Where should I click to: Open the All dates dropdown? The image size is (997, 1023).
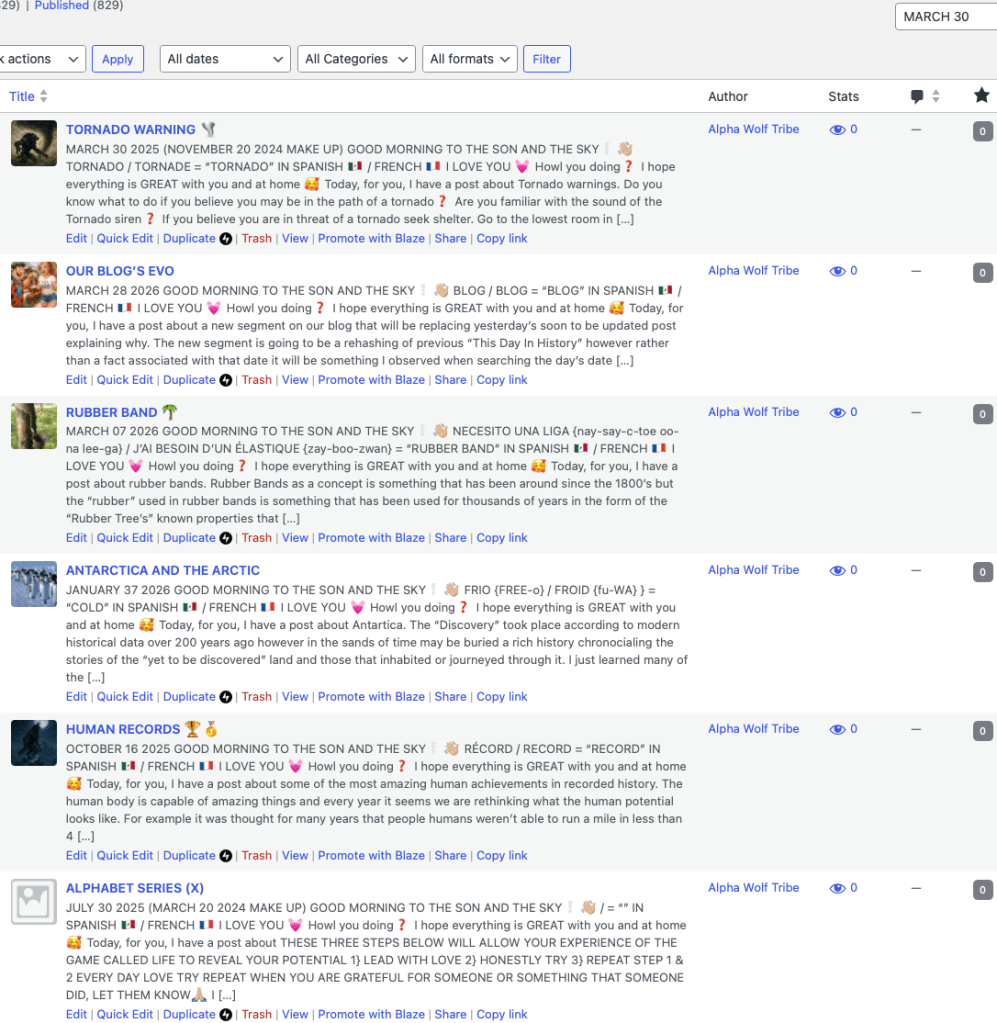pyautogui.click(x=225, y=59)
